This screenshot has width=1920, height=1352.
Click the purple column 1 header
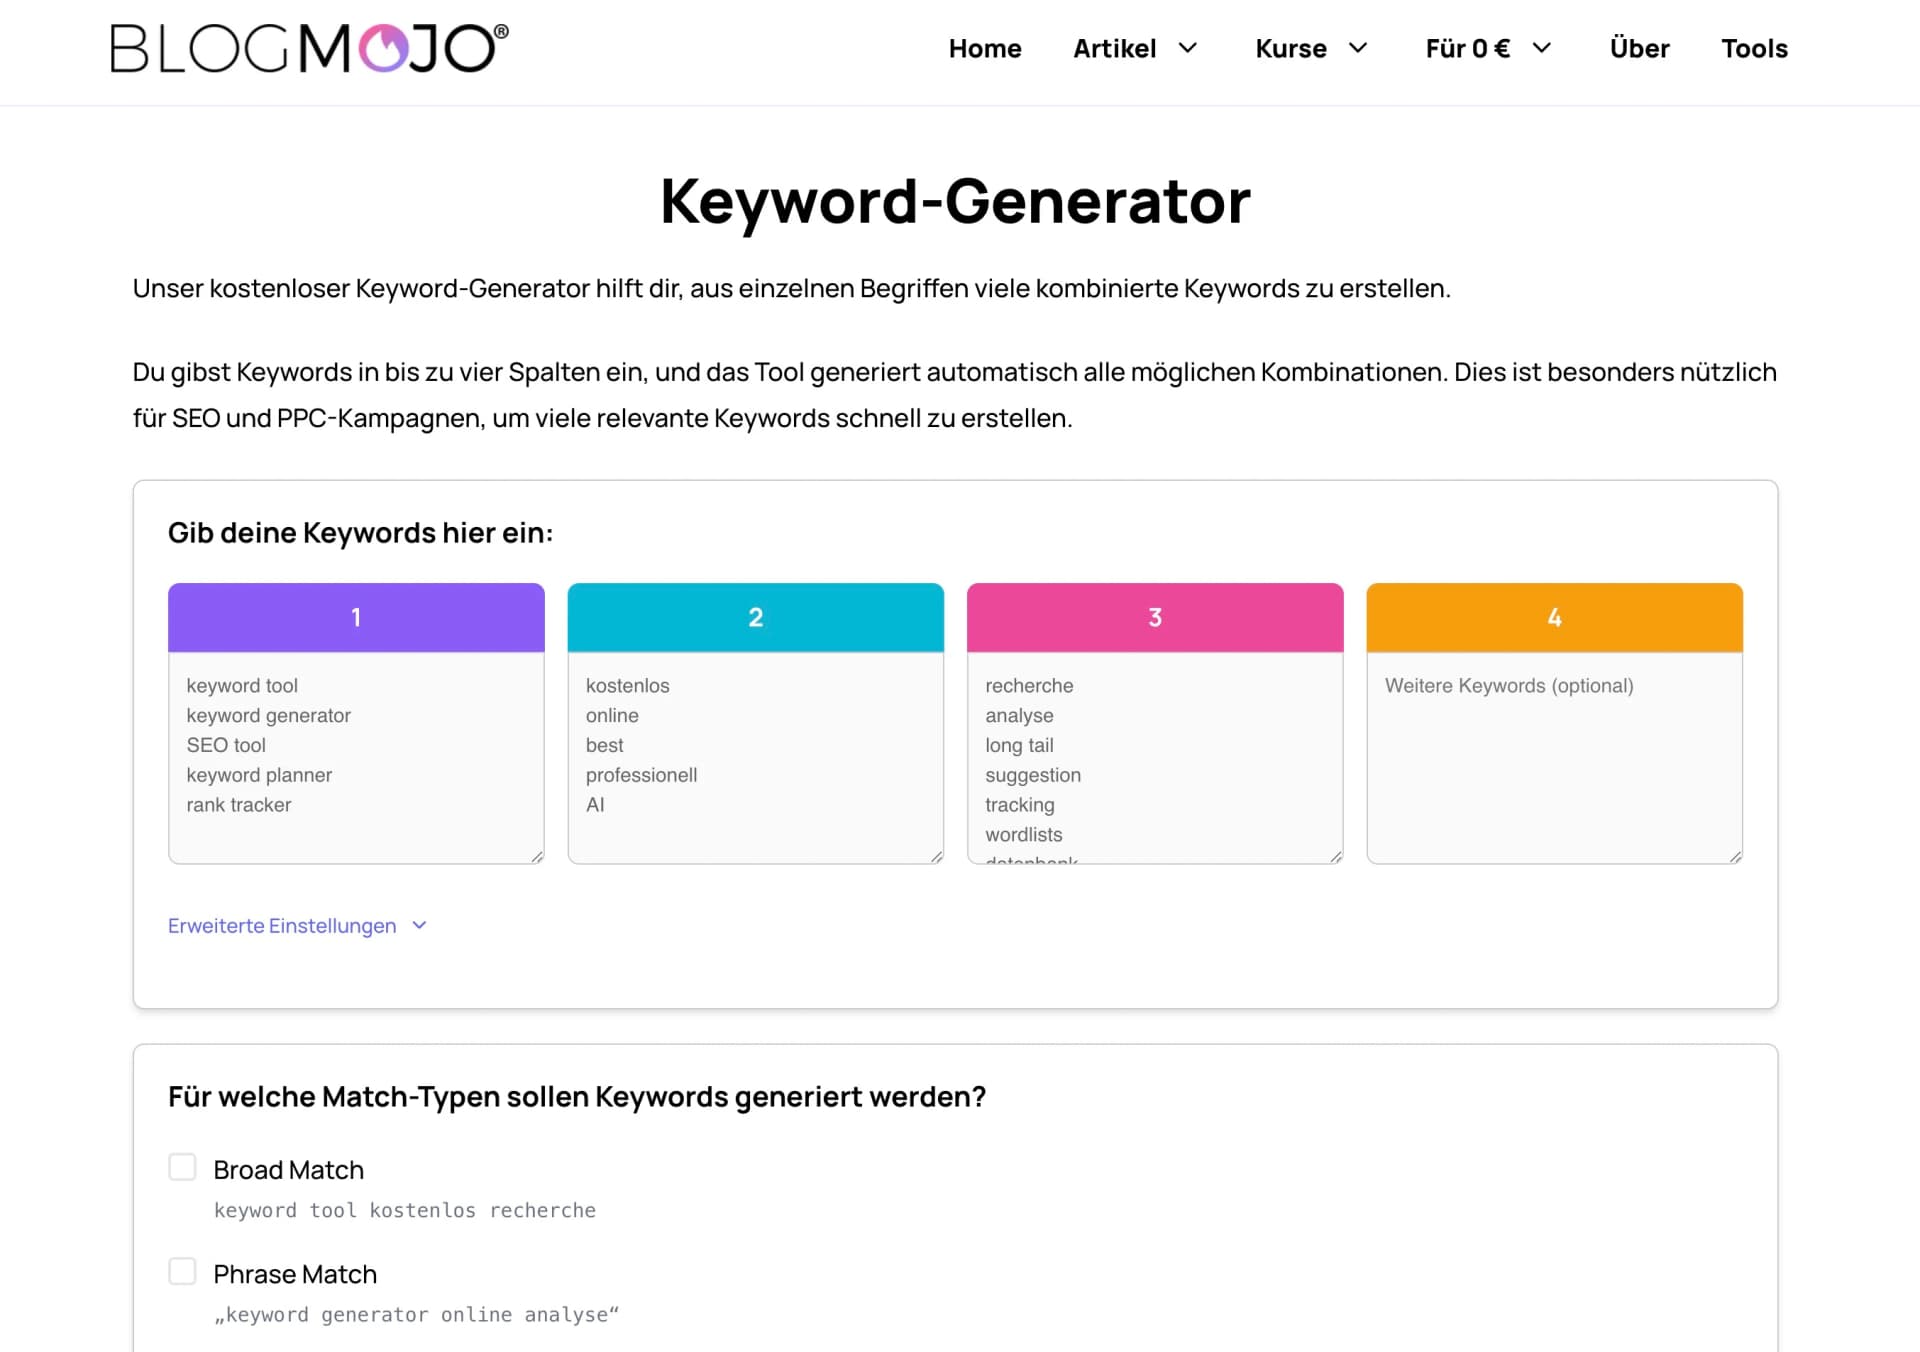click(355, 617)
